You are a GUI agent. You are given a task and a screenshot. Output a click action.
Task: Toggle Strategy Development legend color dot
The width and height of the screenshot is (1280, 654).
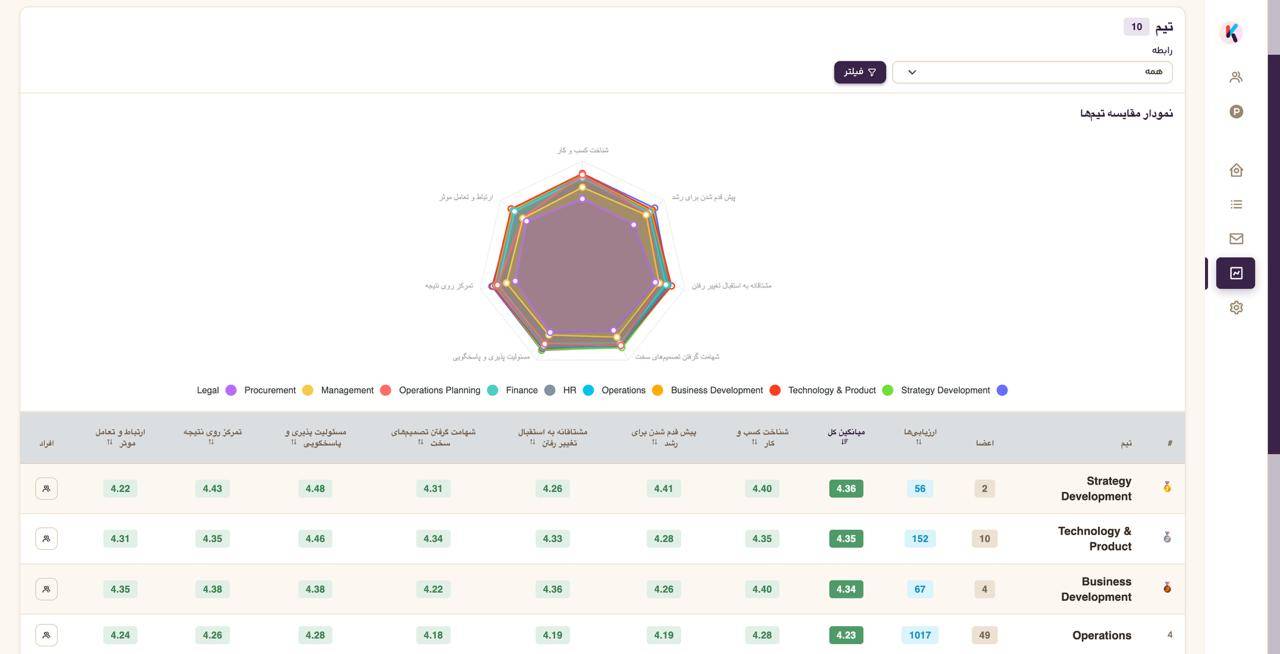[1002, 390]
